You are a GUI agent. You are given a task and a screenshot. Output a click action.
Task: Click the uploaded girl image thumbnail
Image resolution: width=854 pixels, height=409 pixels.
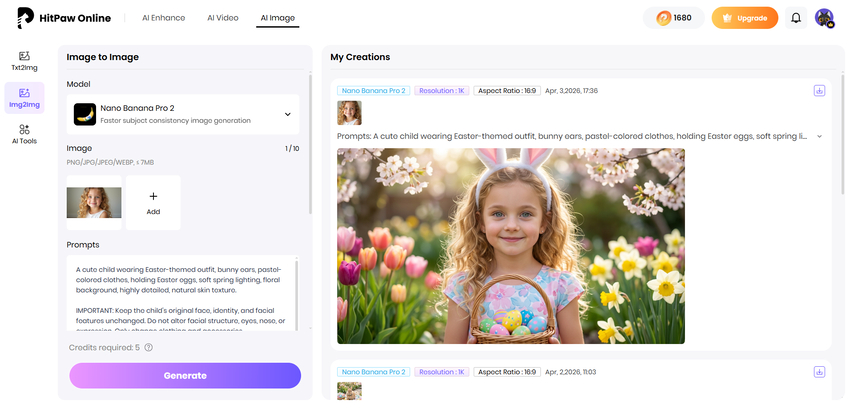click(x=94, y=203)
